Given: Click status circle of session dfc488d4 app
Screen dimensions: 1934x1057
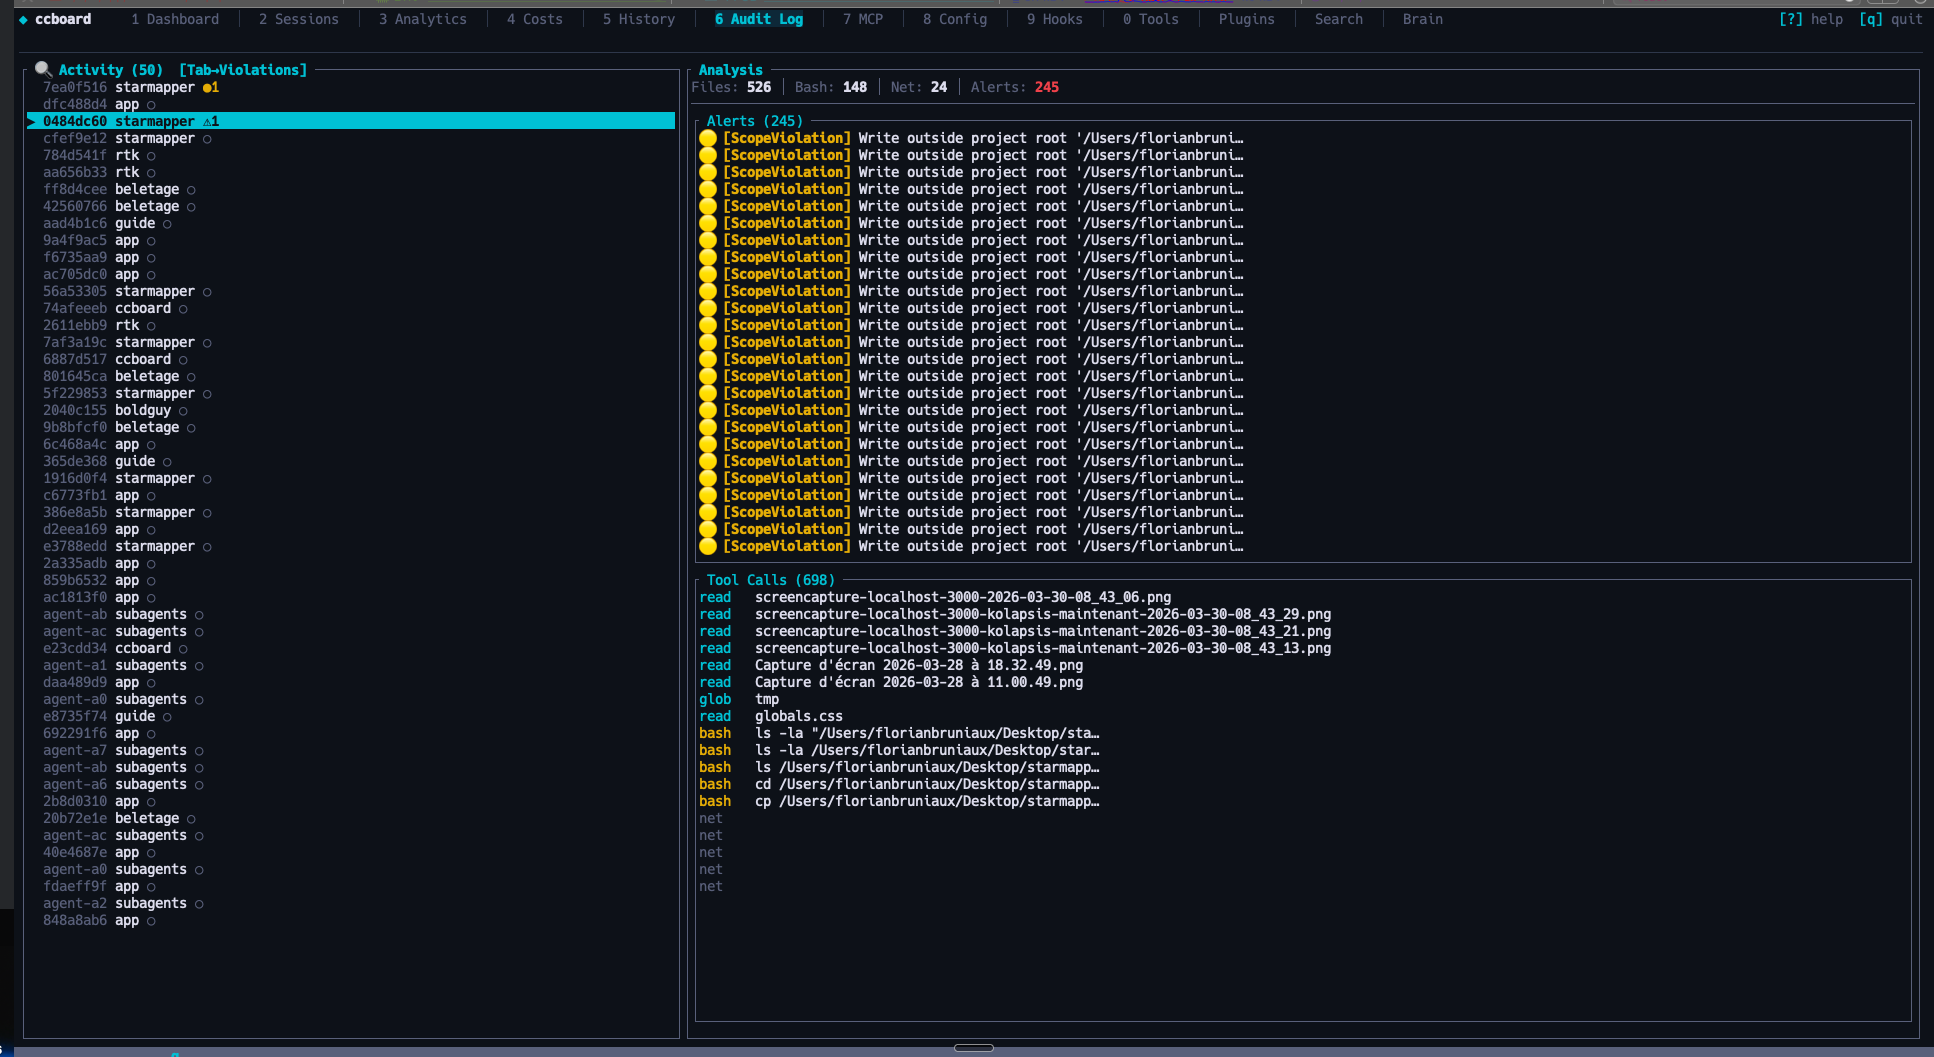Looking at the screenshot, I should tap(151, 104).
